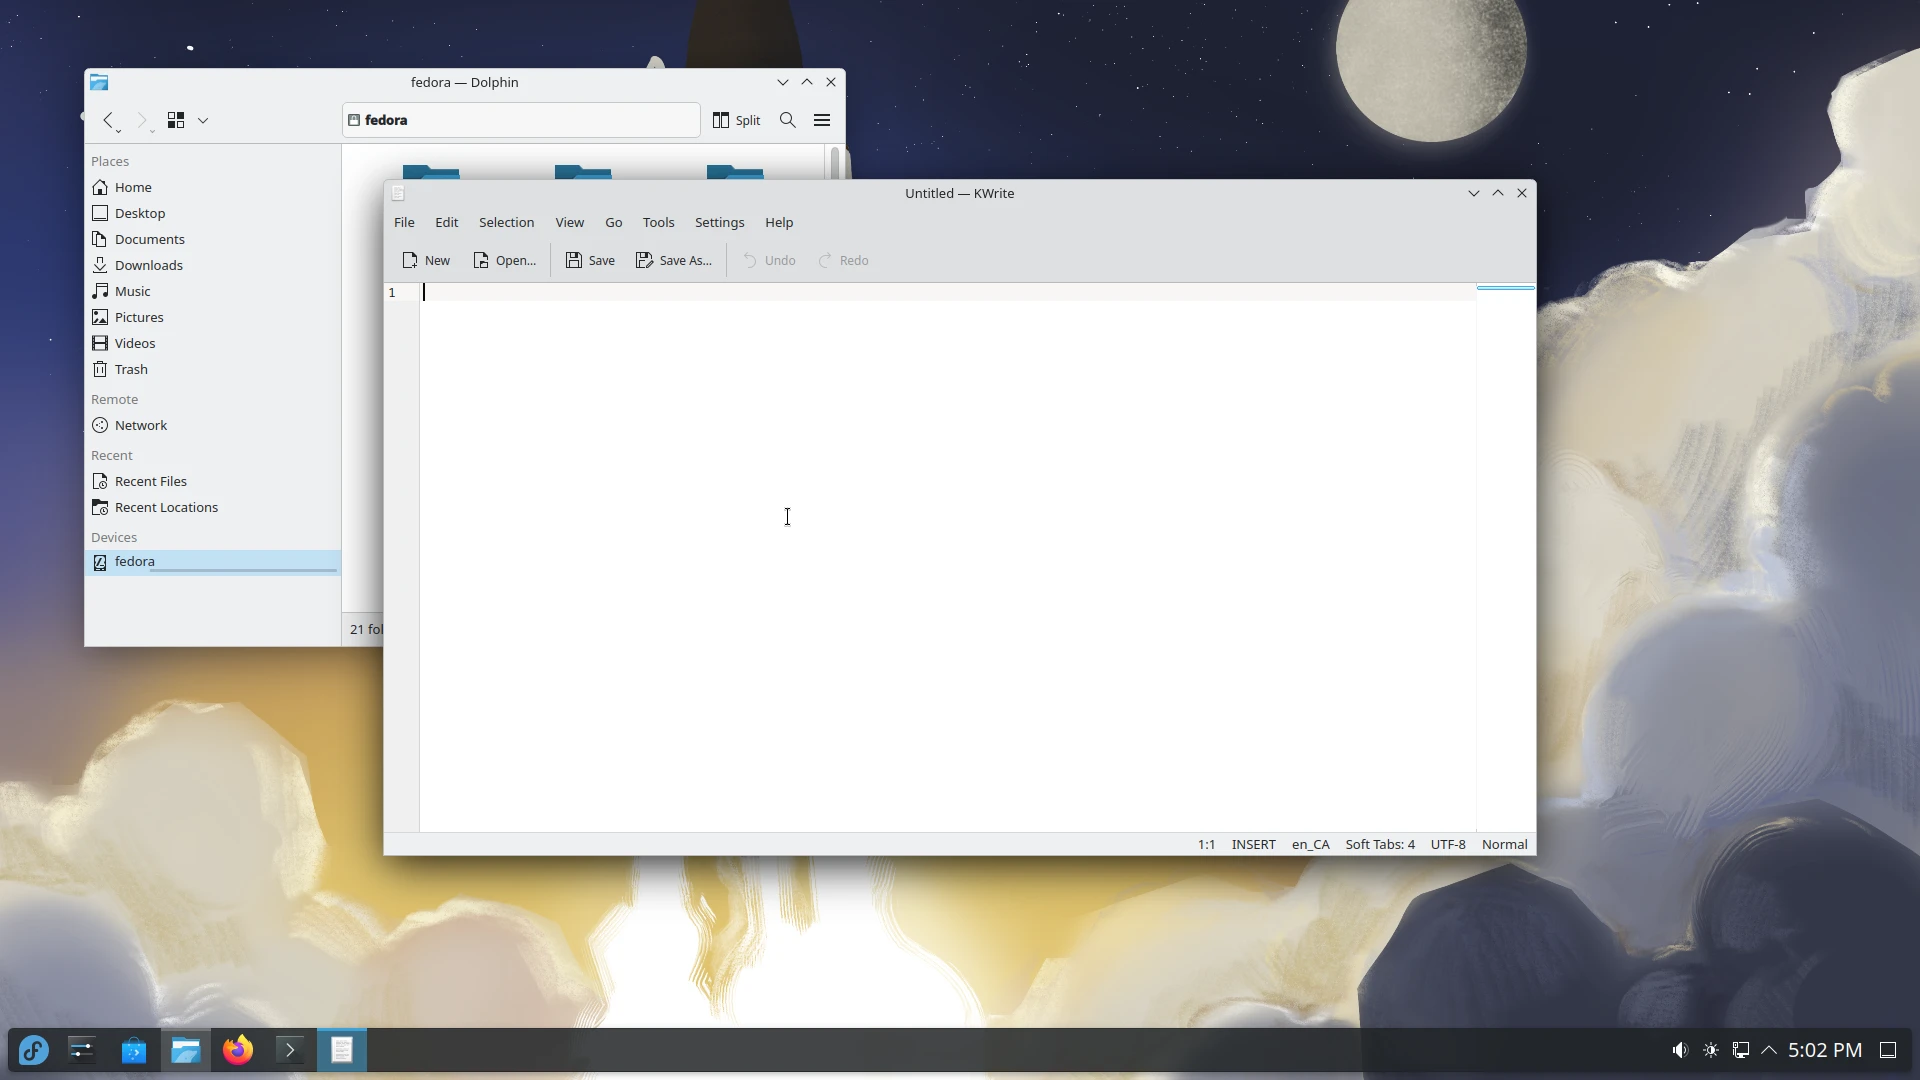Create a new document in KWrite

click(x=425, y=260)
